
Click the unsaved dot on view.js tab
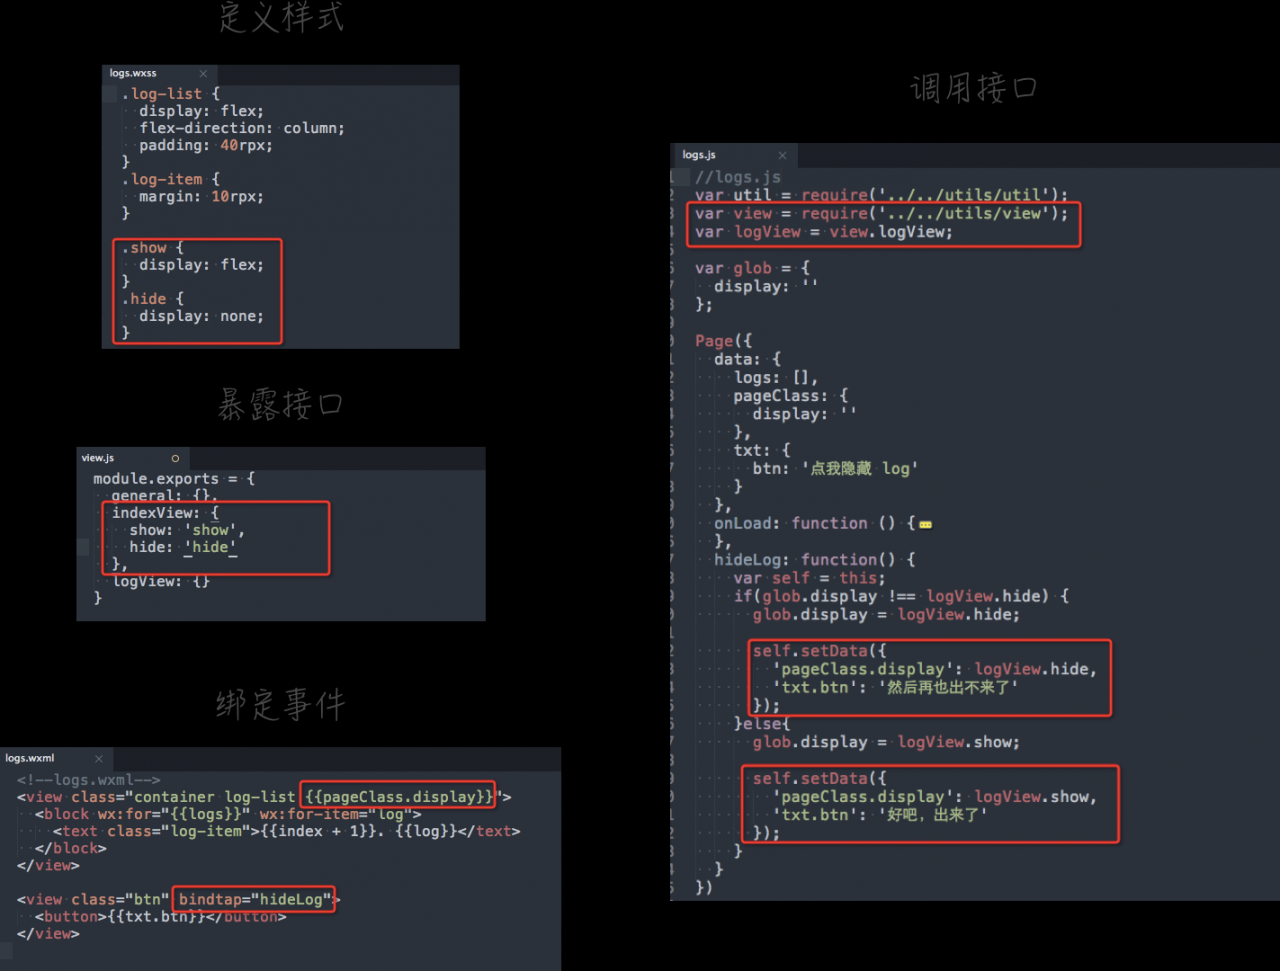point(175,458)
